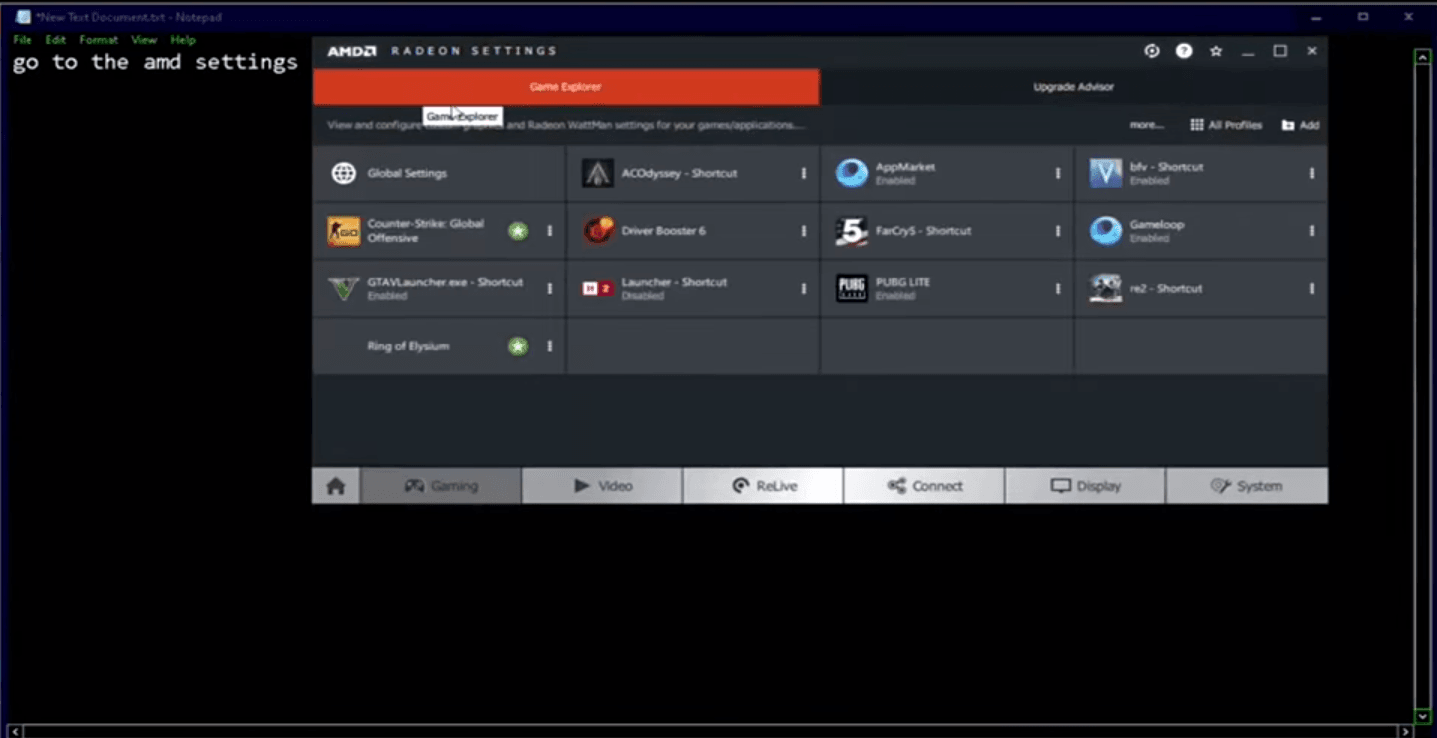Switch to the Upgrade Advisor tab

click(x=1073, y=87)
